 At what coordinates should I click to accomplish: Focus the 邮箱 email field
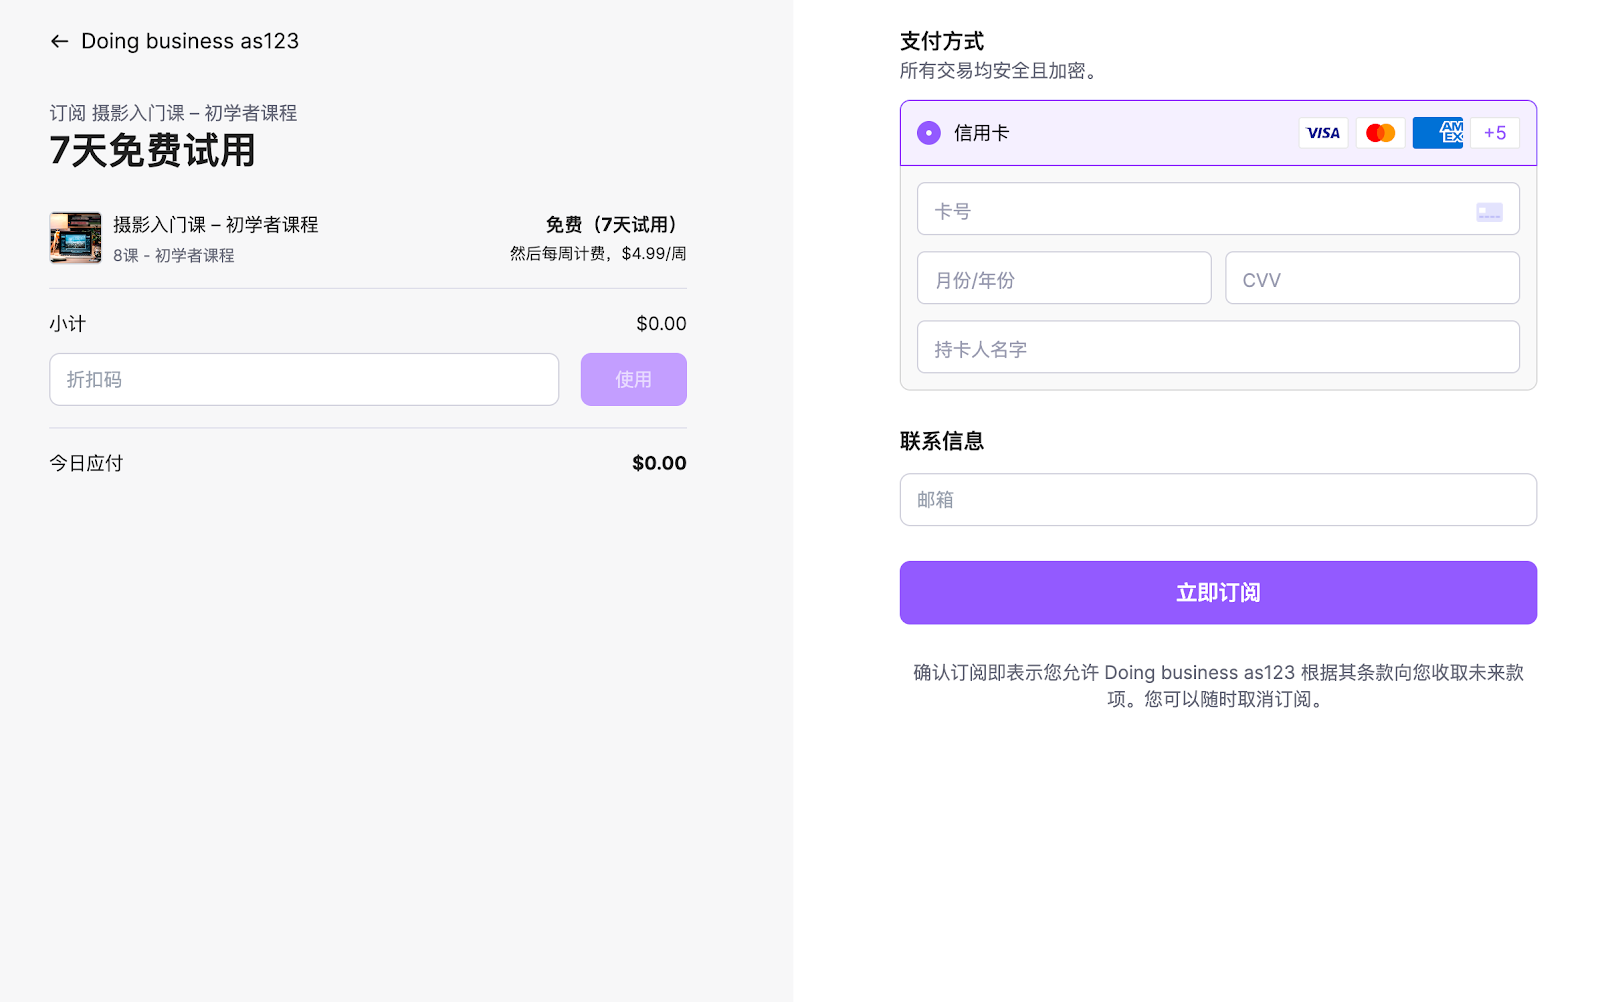1217,500
